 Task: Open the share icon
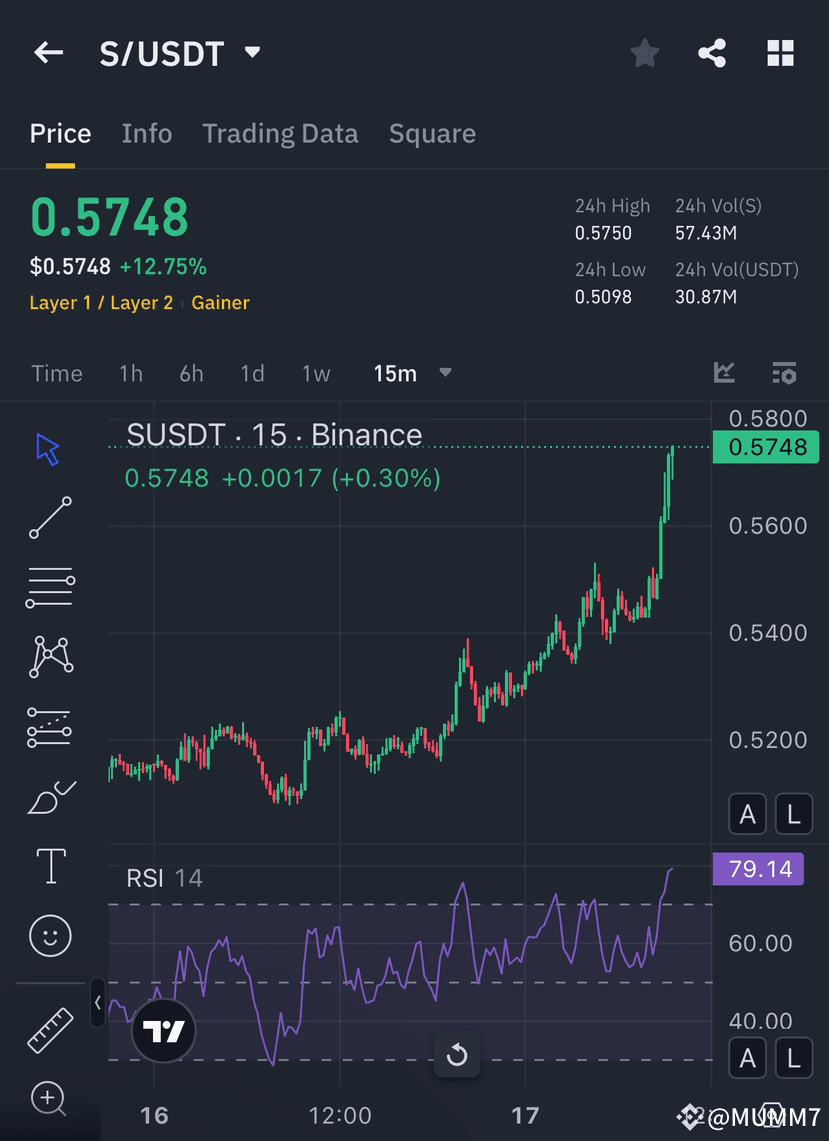tap(712, 53)
